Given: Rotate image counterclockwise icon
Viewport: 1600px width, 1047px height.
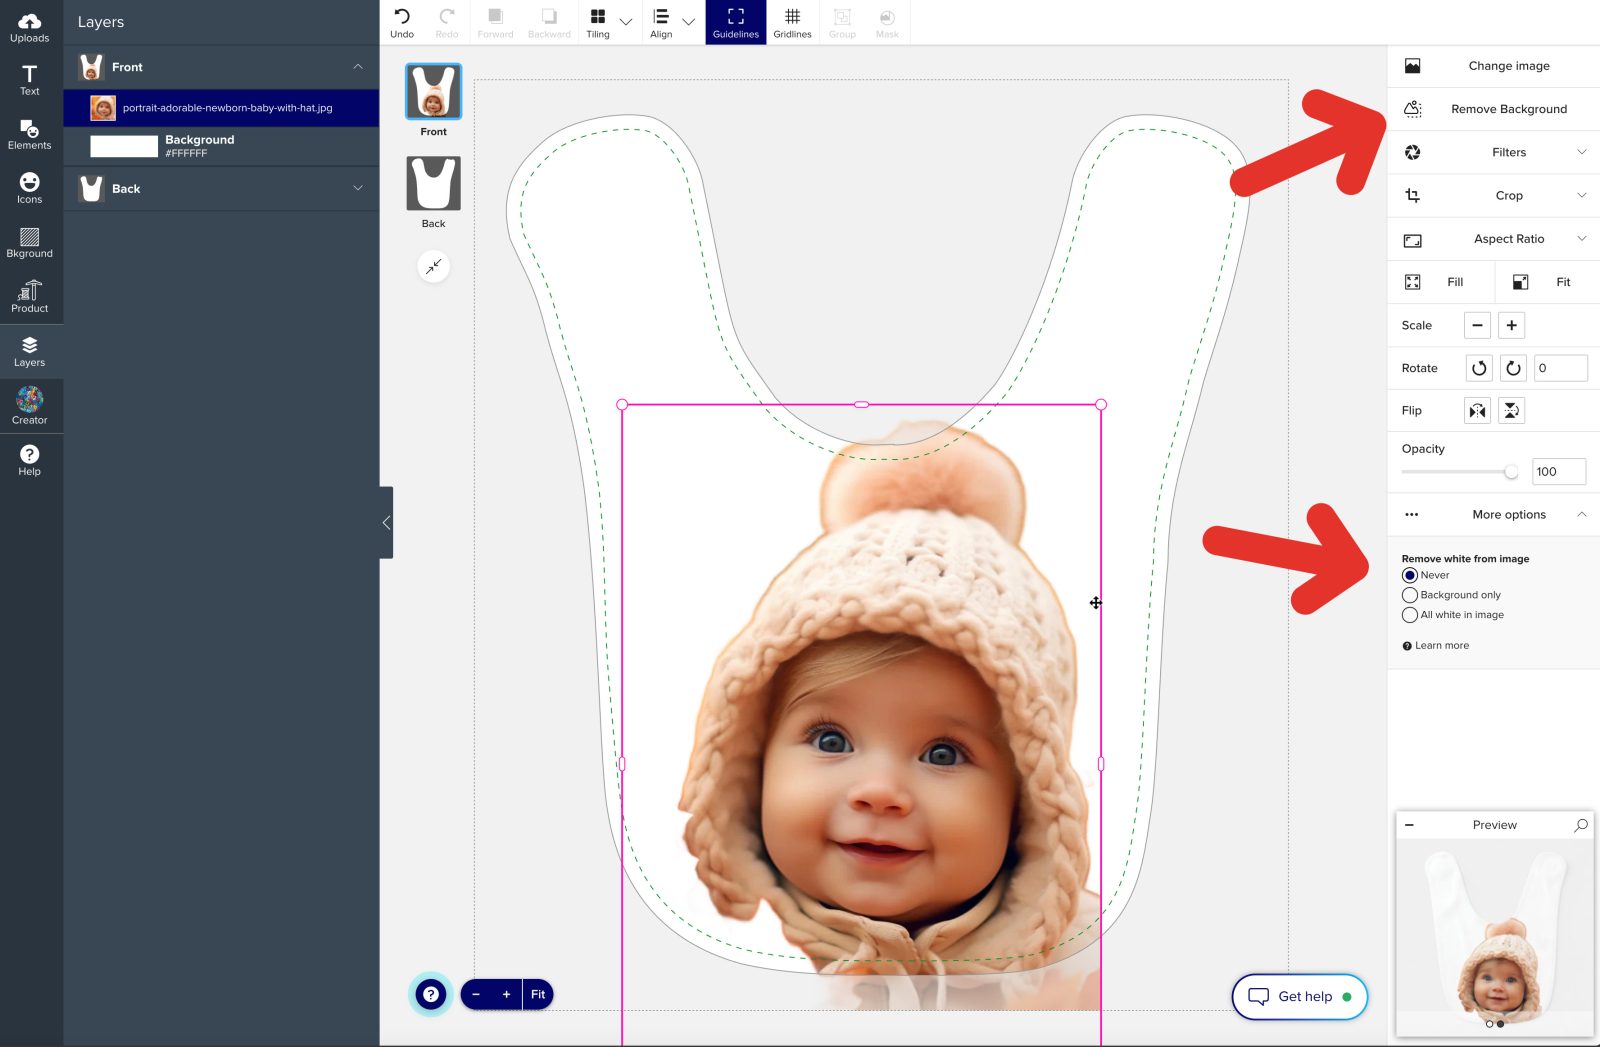Looking at the screenshot, I should point(1479,368).
